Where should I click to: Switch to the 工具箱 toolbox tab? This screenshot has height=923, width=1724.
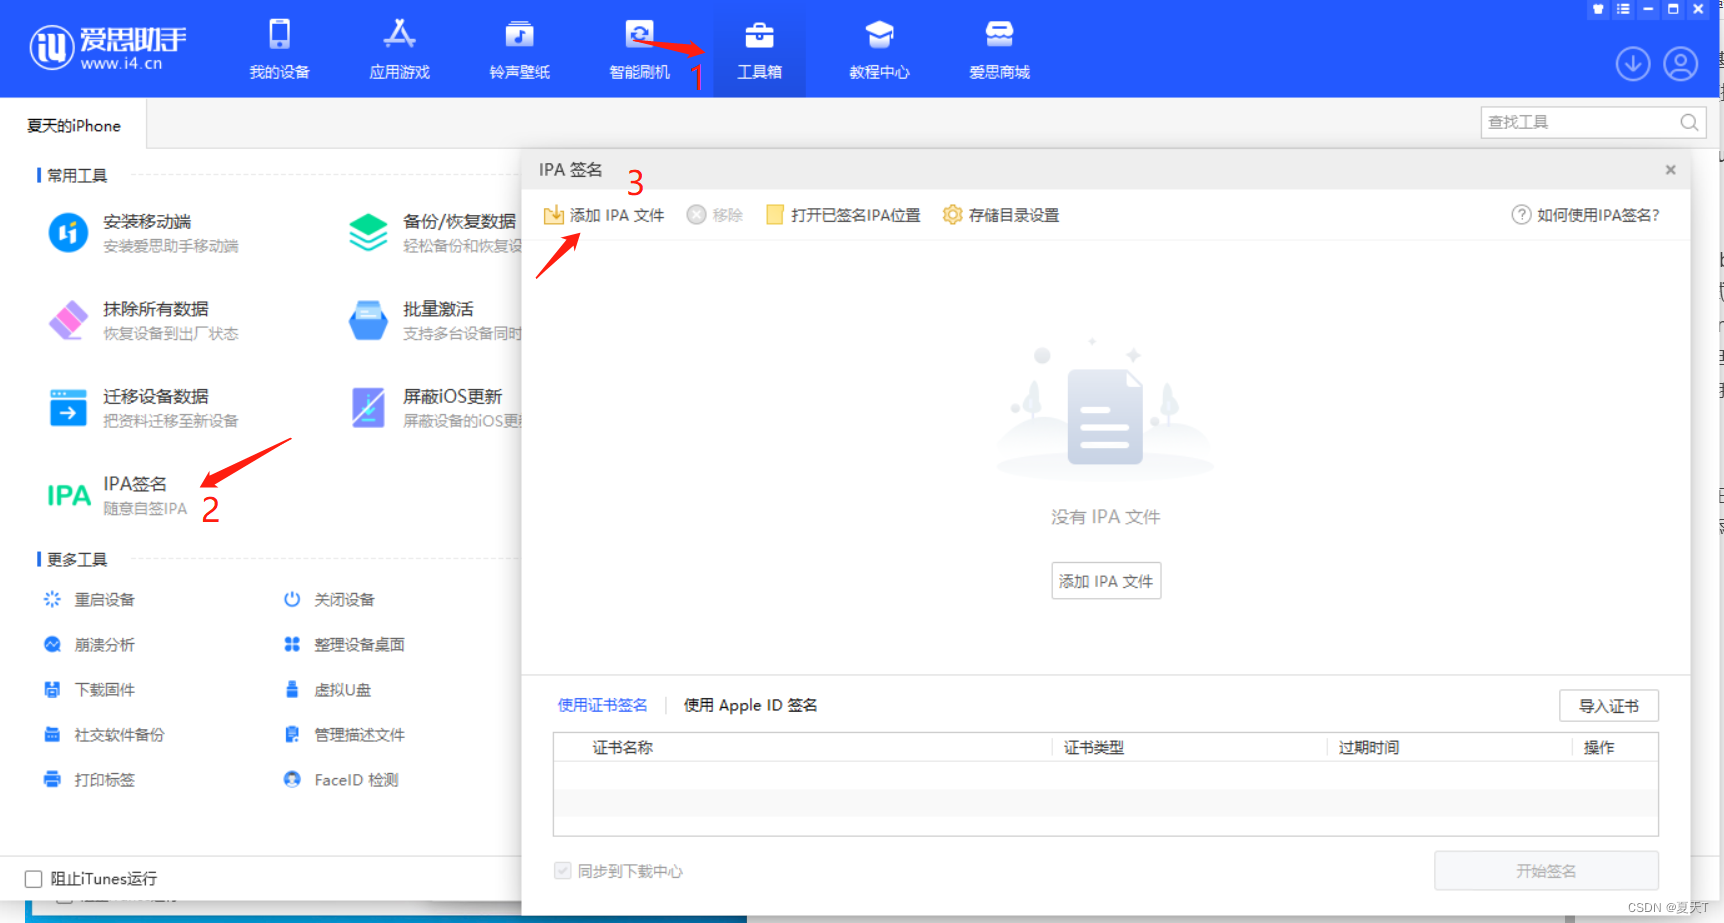click(759, 48)
